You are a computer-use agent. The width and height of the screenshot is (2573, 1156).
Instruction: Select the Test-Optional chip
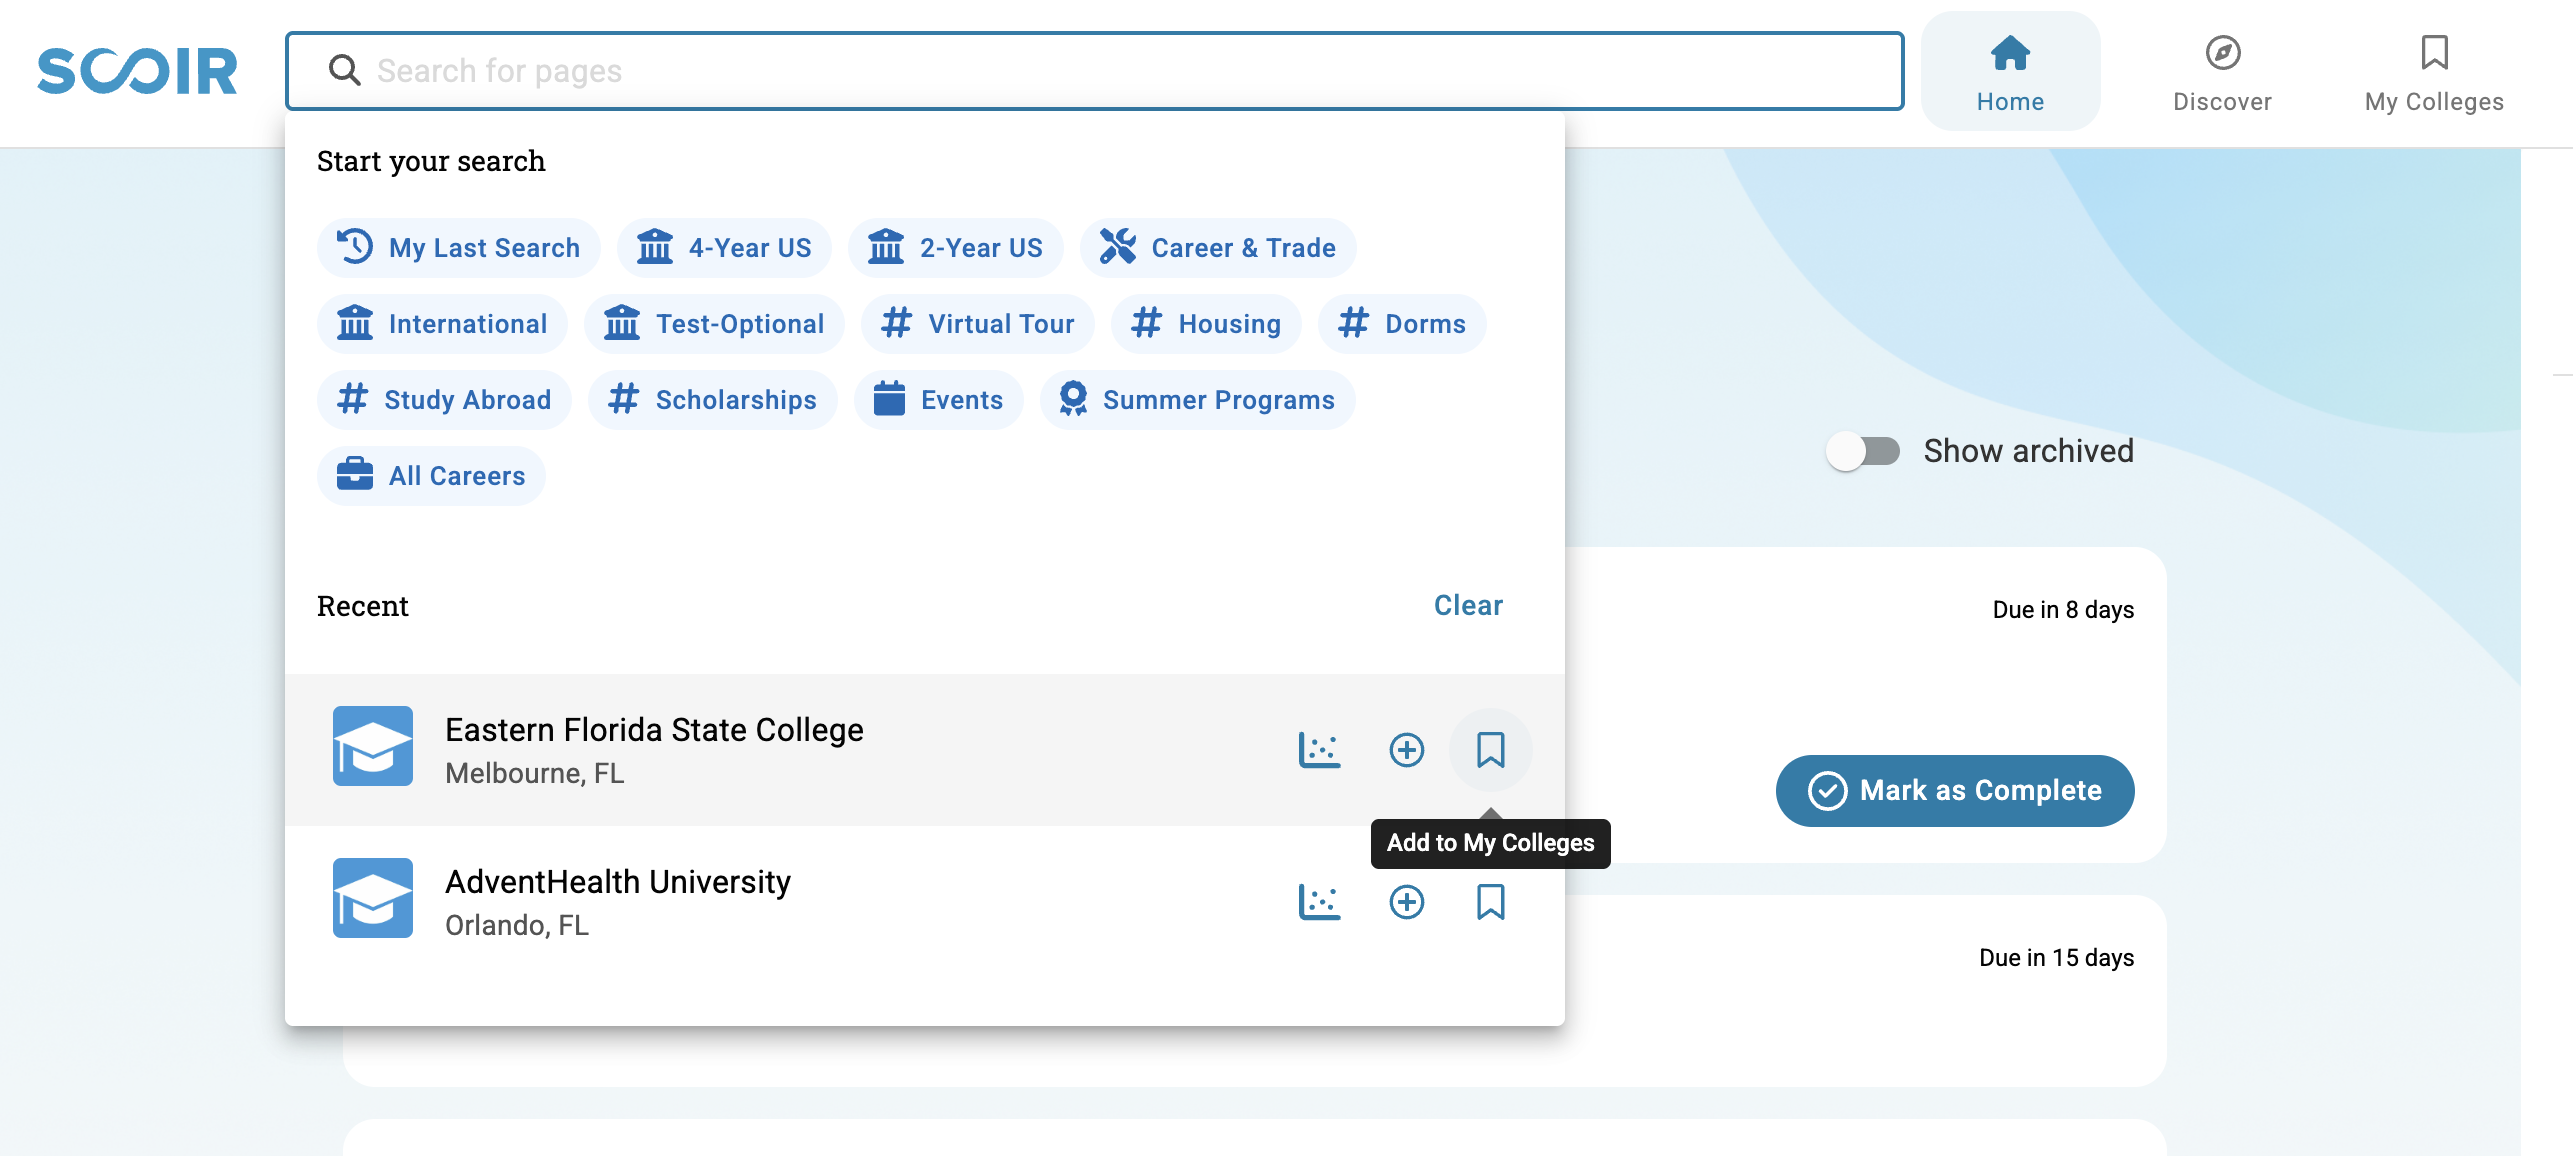[714, 323]
